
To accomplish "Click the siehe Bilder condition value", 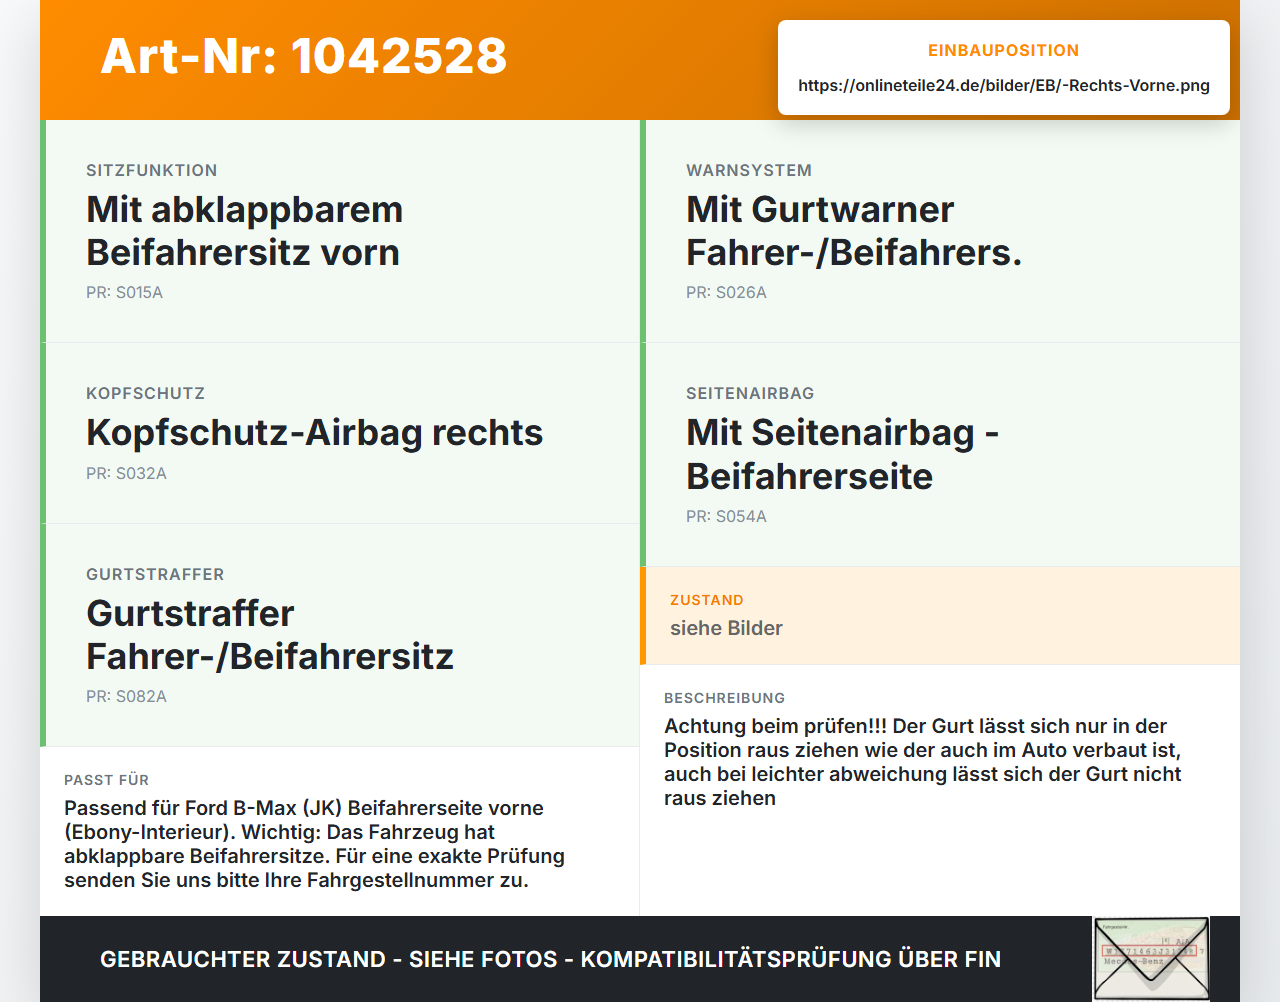I will (x=726, y=628).
